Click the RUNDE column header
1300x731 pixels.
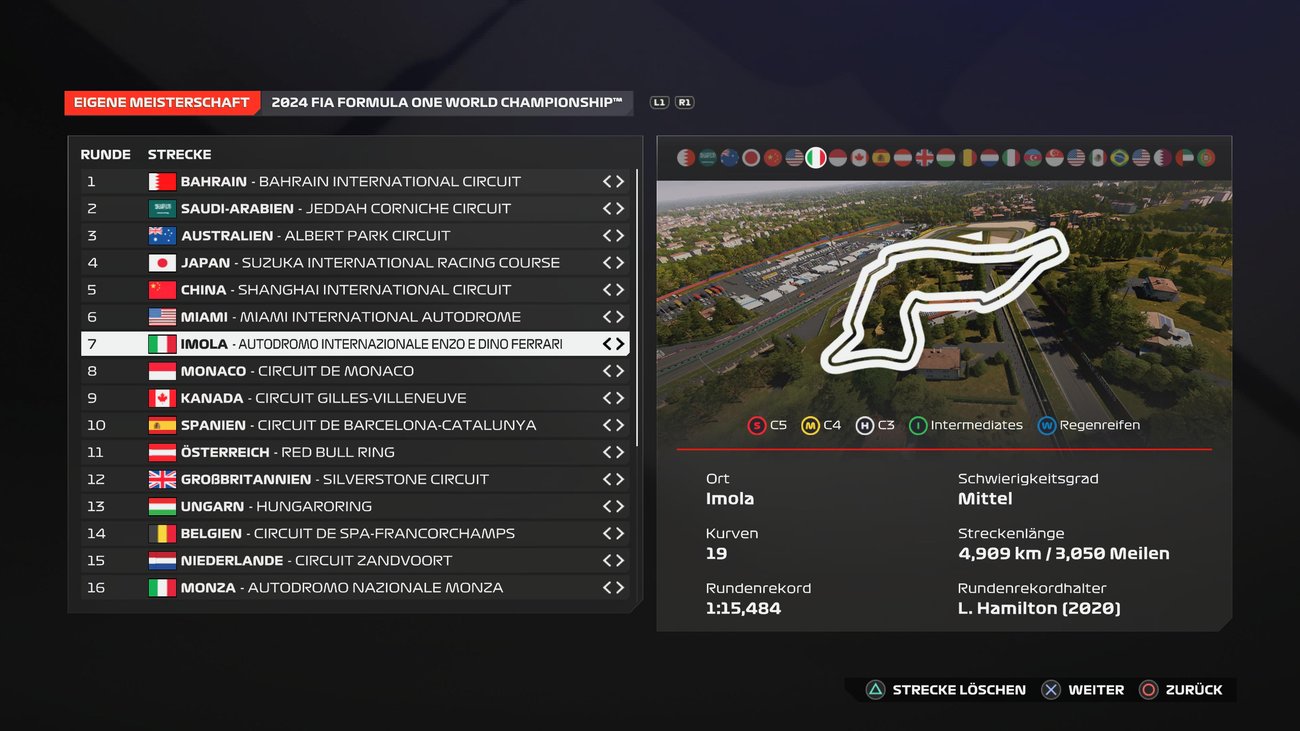pos(106,155)
